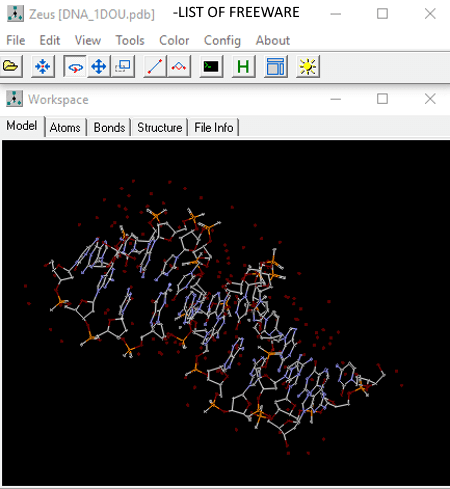The width and height of the screenshot is (450, 489).
Task: Open the Config menu
Action: (222, 40)
